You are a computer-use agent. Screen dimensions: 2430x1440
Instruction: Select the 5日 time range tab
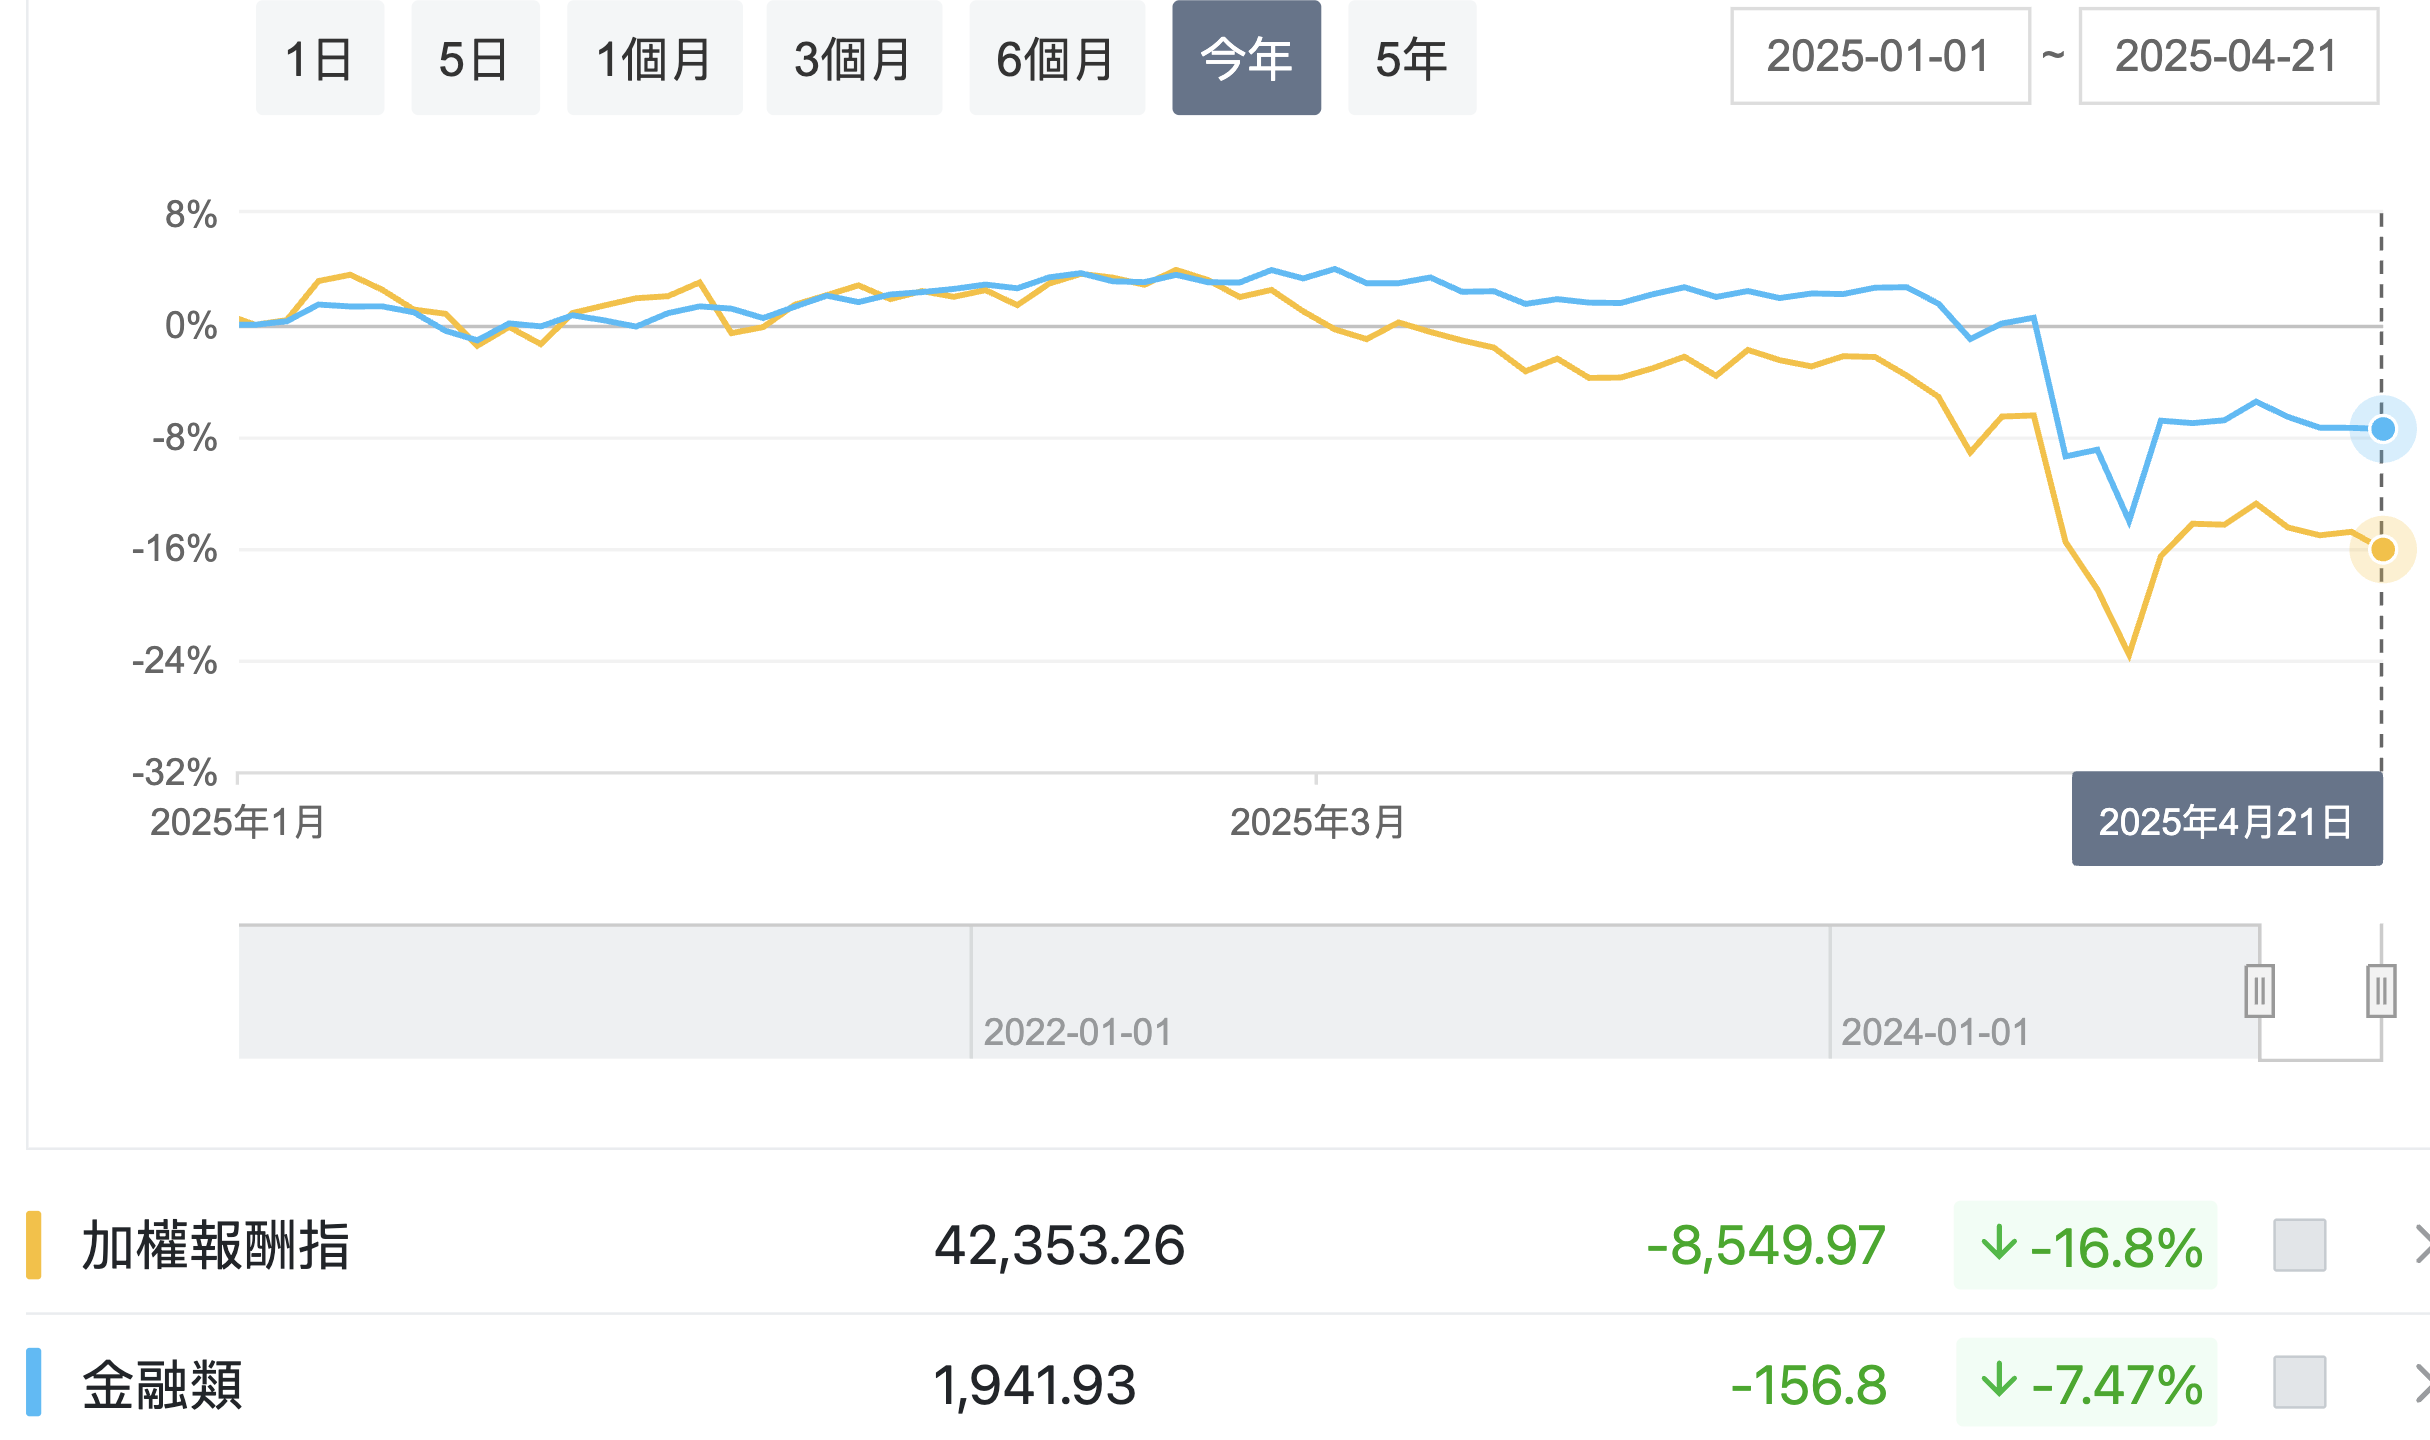pyautogui.click(x=475, y=58)
